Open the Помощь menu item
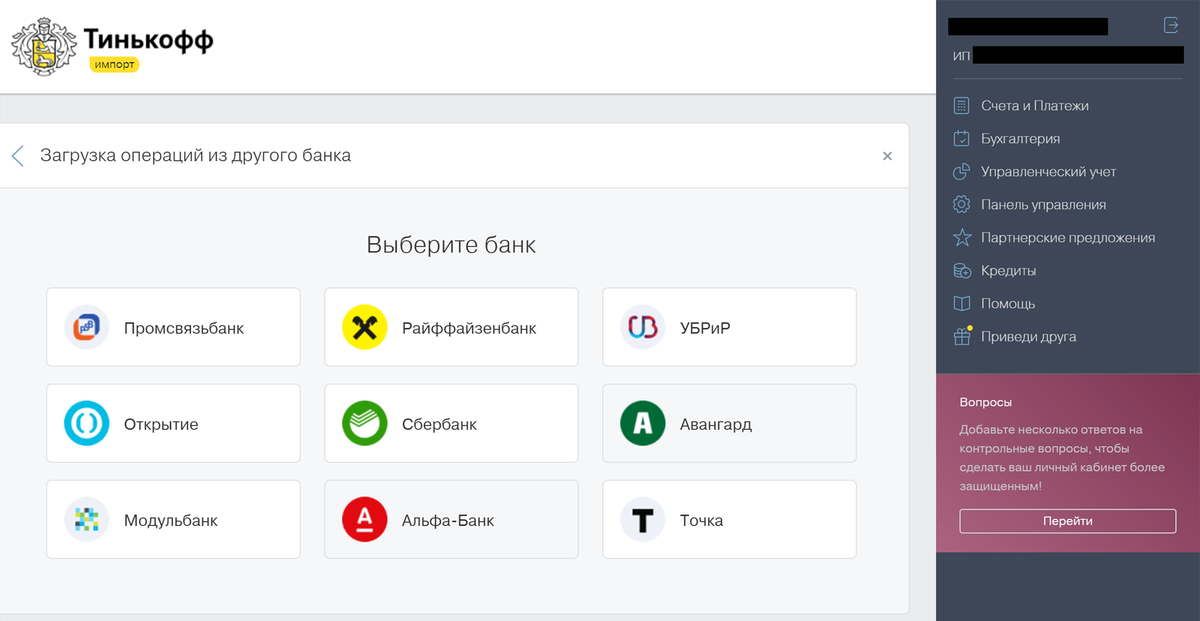Screen dimensions: 1200x621 [1008, 304]
